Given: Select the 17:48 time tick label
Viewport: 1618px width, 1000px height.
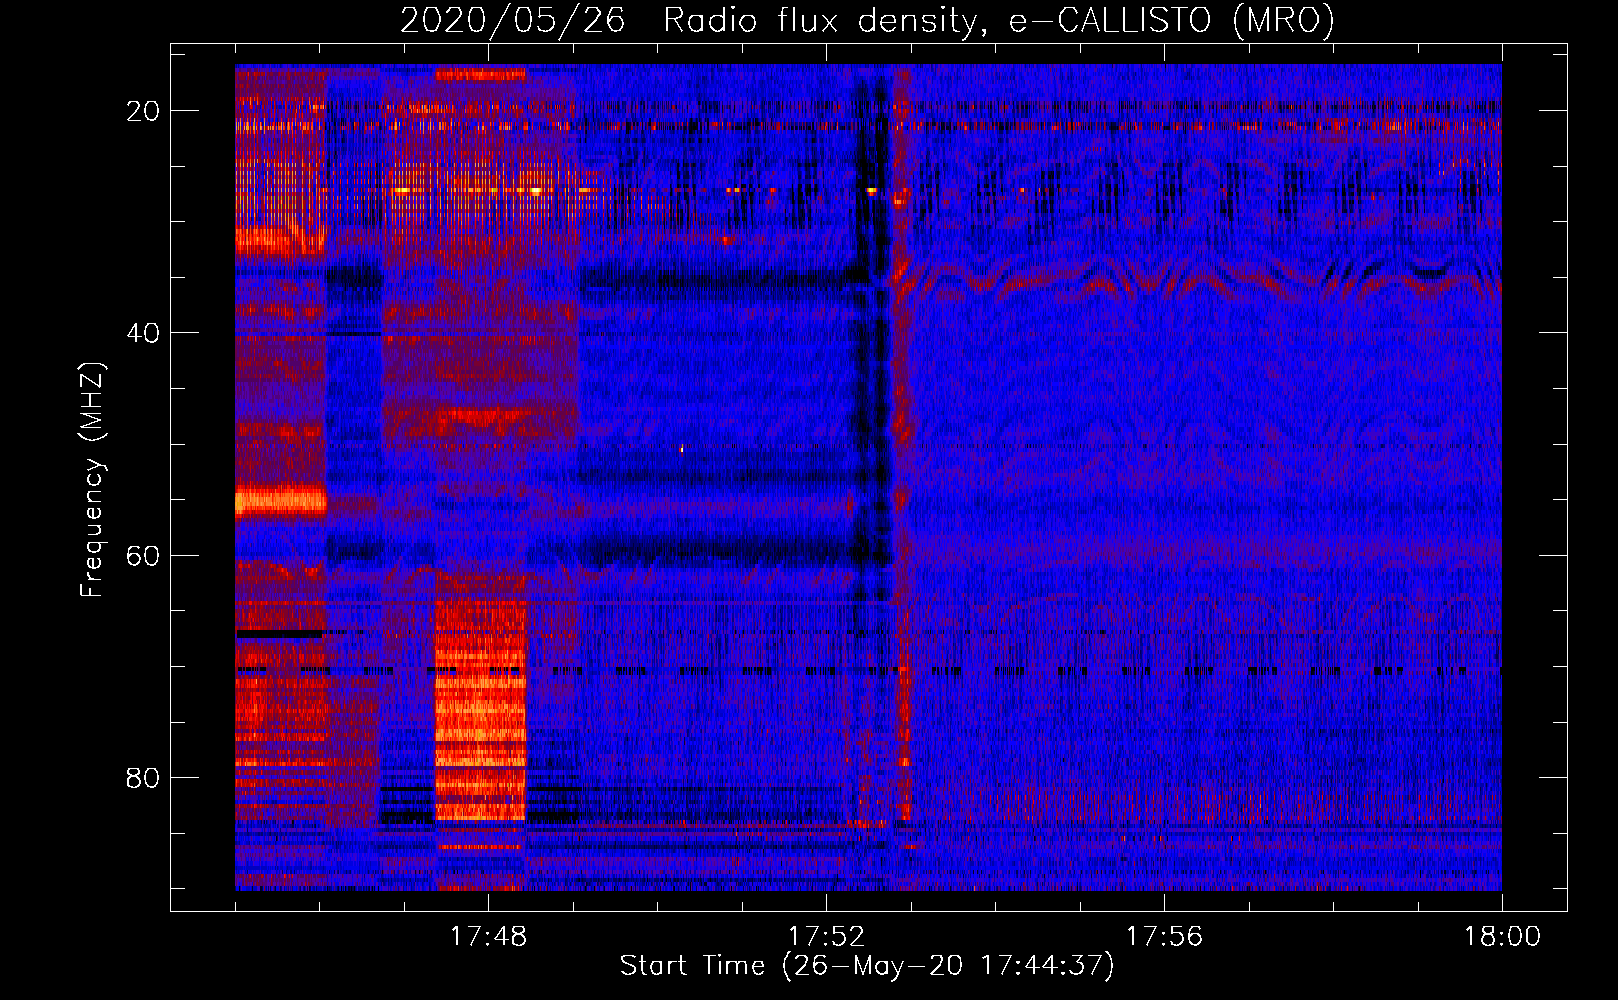Looking at the screenshot, I should coord(488,936).
